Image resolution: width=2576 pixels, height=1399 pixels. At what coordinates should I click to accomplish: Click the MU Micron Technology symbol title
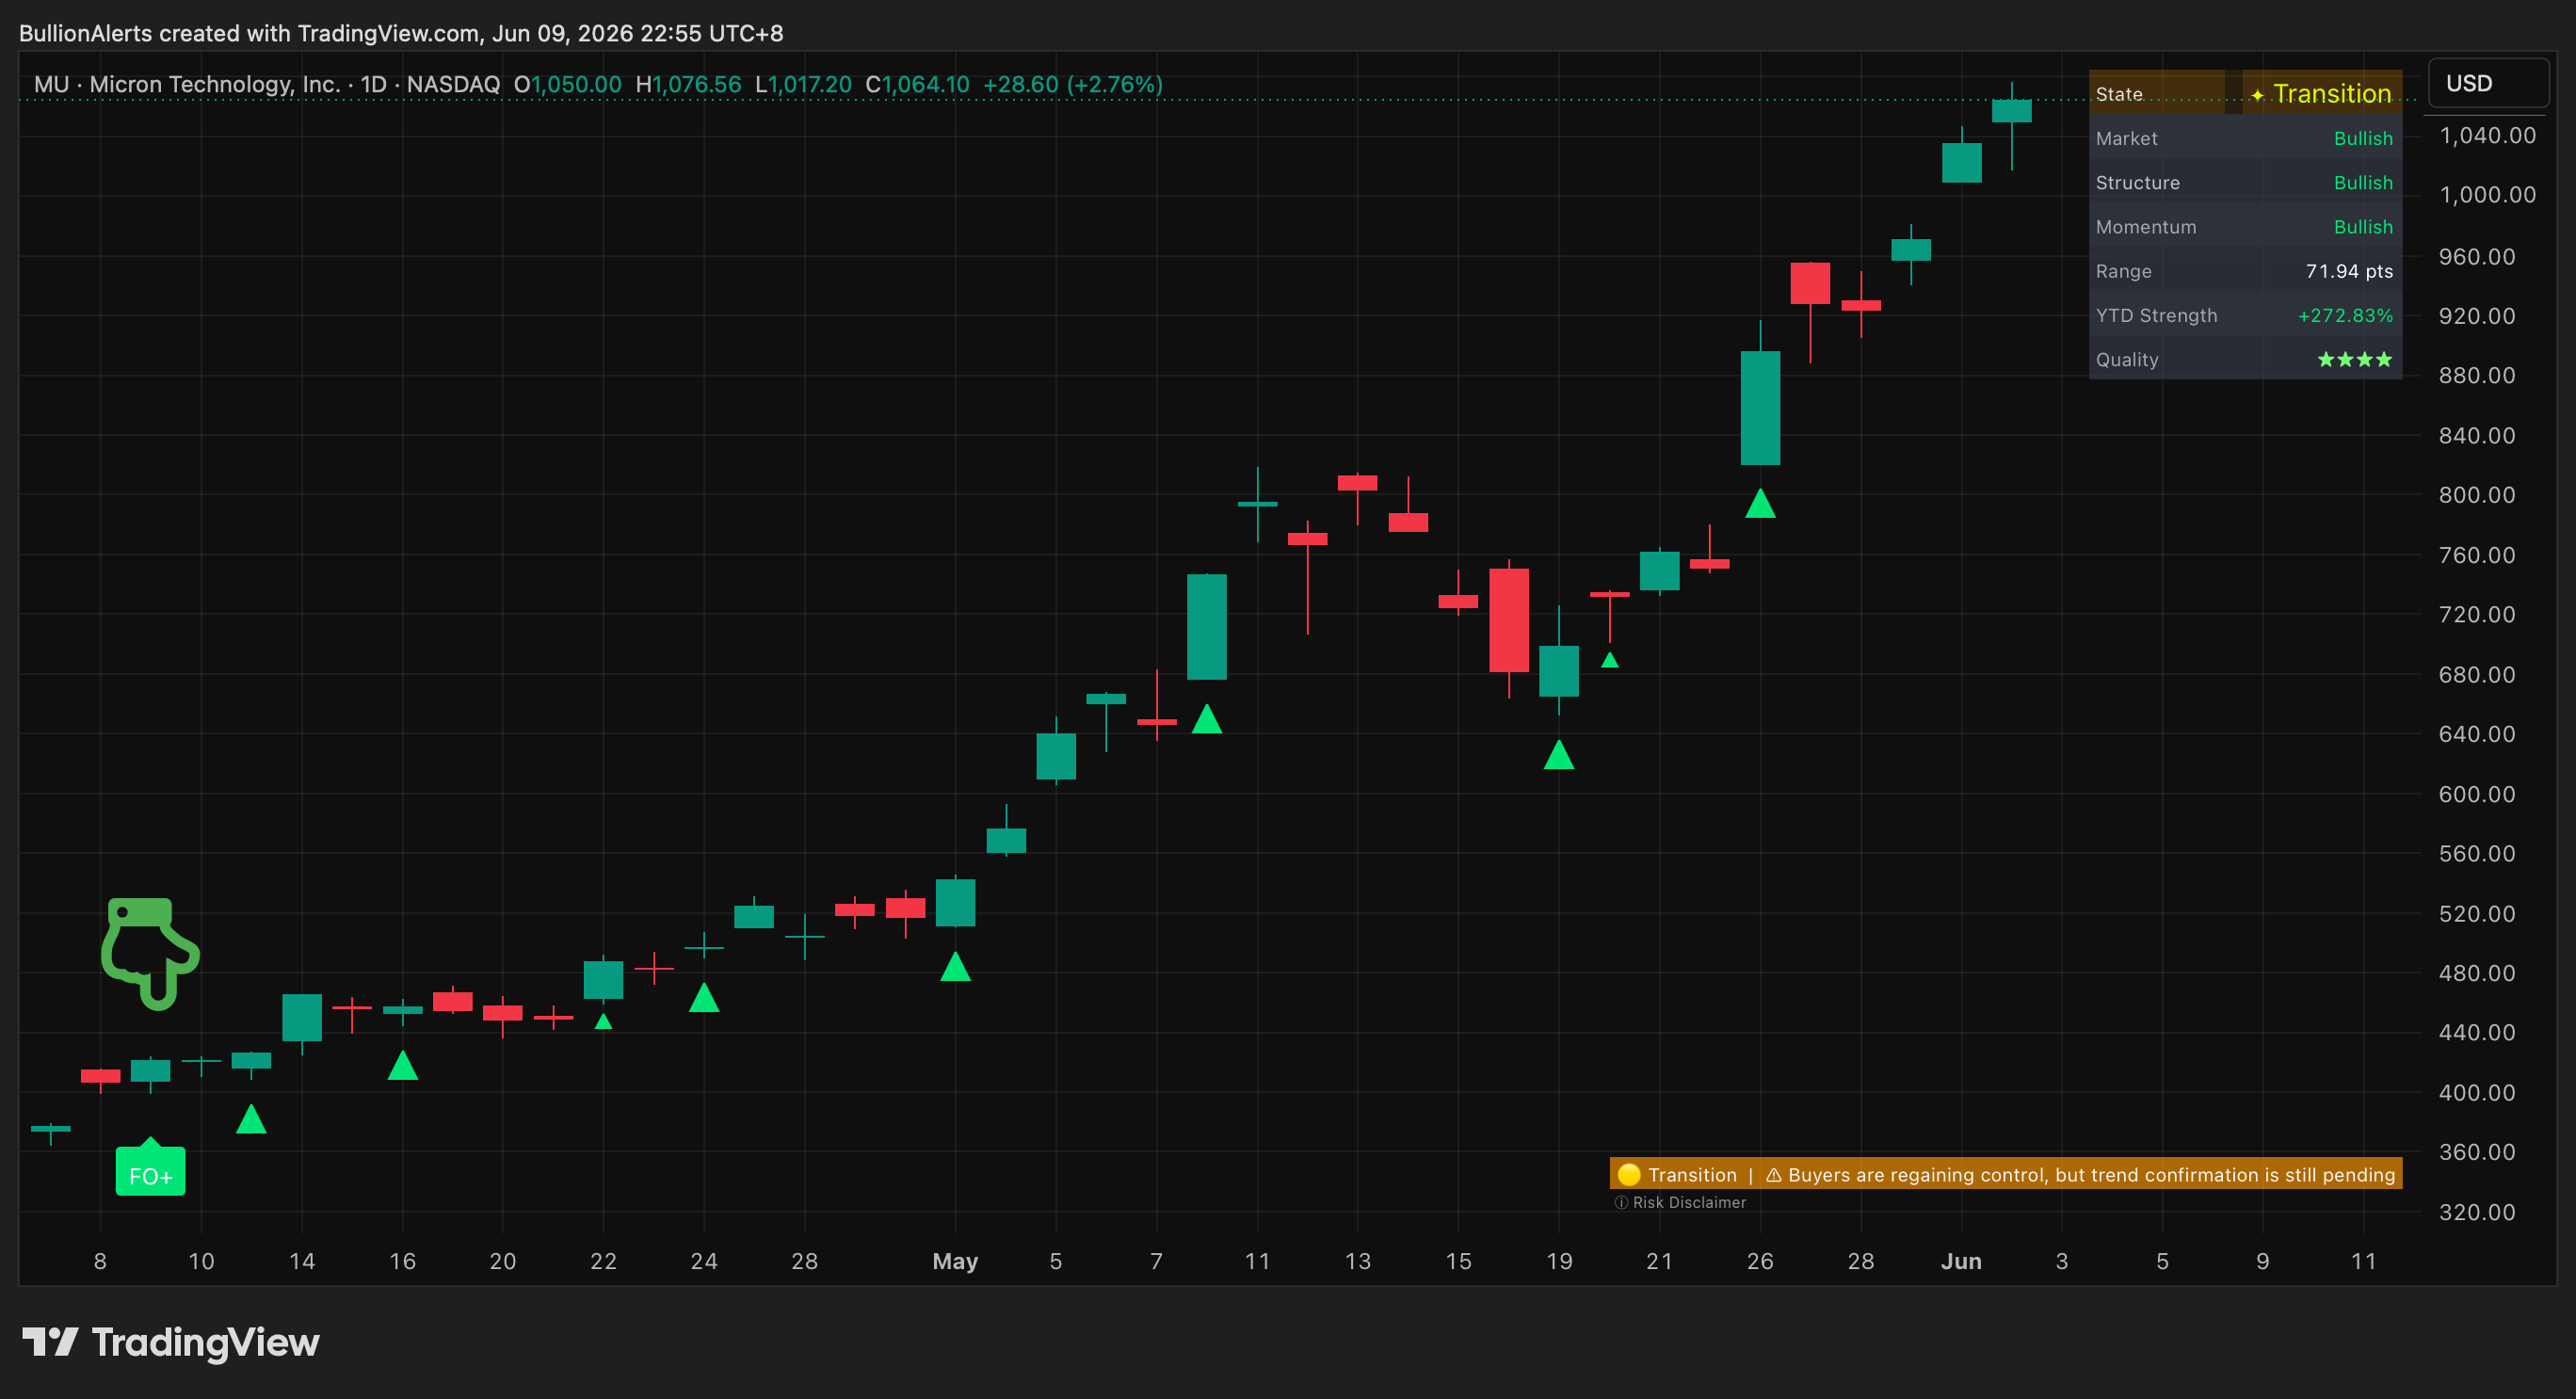coord(187,84)
